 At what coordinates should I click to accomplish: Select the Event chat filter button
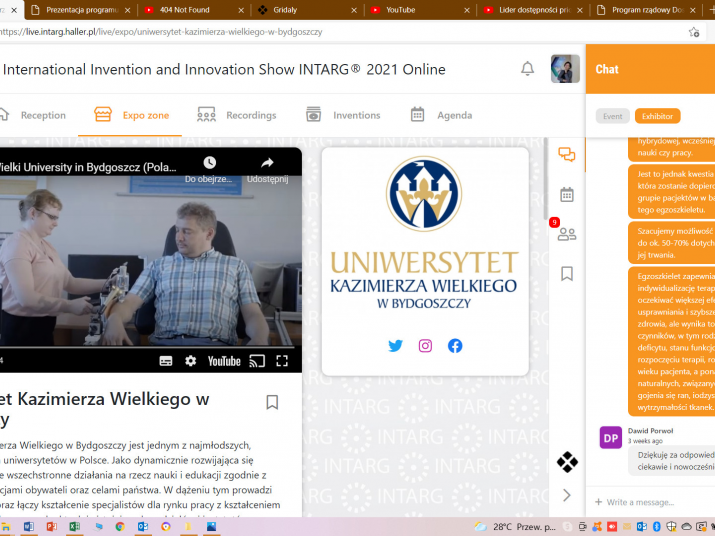612,116
